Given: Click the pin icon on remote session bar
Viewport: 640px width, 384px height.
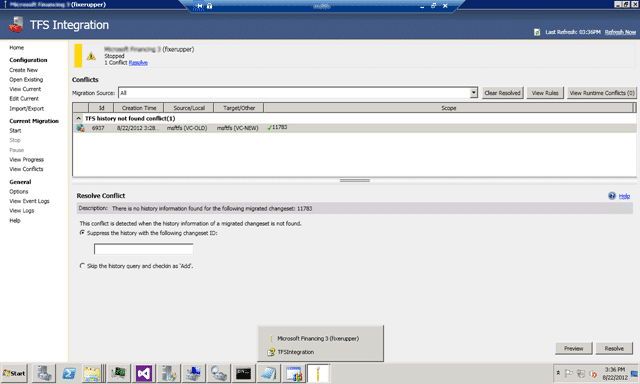Looking at the screenshot, I should 199,6.
